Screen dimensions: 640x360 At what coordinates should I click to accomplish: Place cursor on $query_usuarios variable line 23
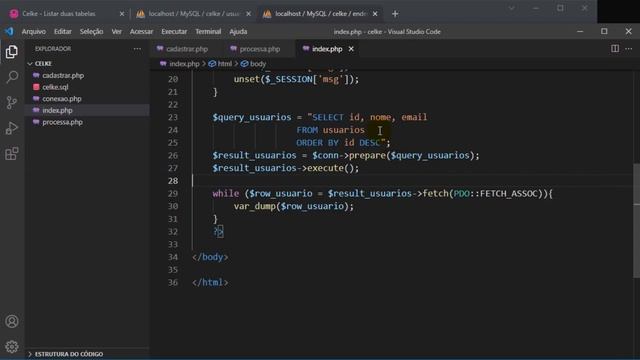[x=252, y=117]
